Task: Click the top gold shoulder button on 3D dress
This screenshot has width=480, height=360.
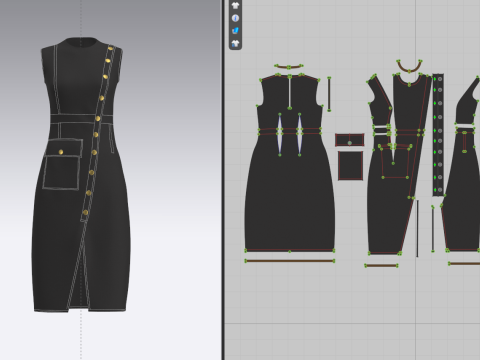Action: 110,49
